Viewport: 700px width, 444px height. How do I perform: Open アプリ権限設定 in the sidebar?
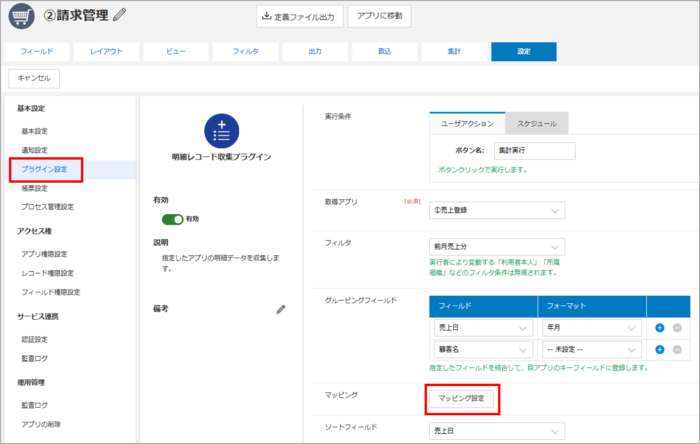pyautogui.click(x=44, y=254)
